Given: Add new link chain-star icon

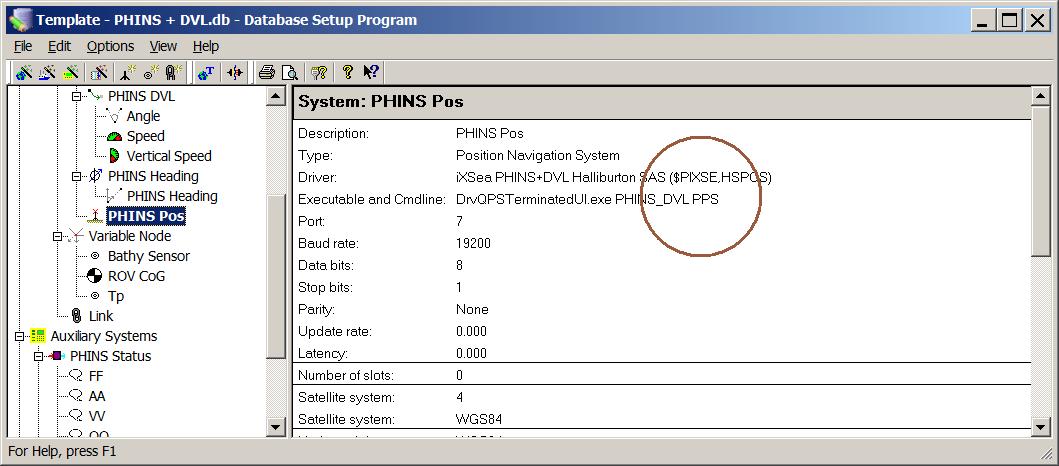Looking at the screenshot, I should coord(174,72).
